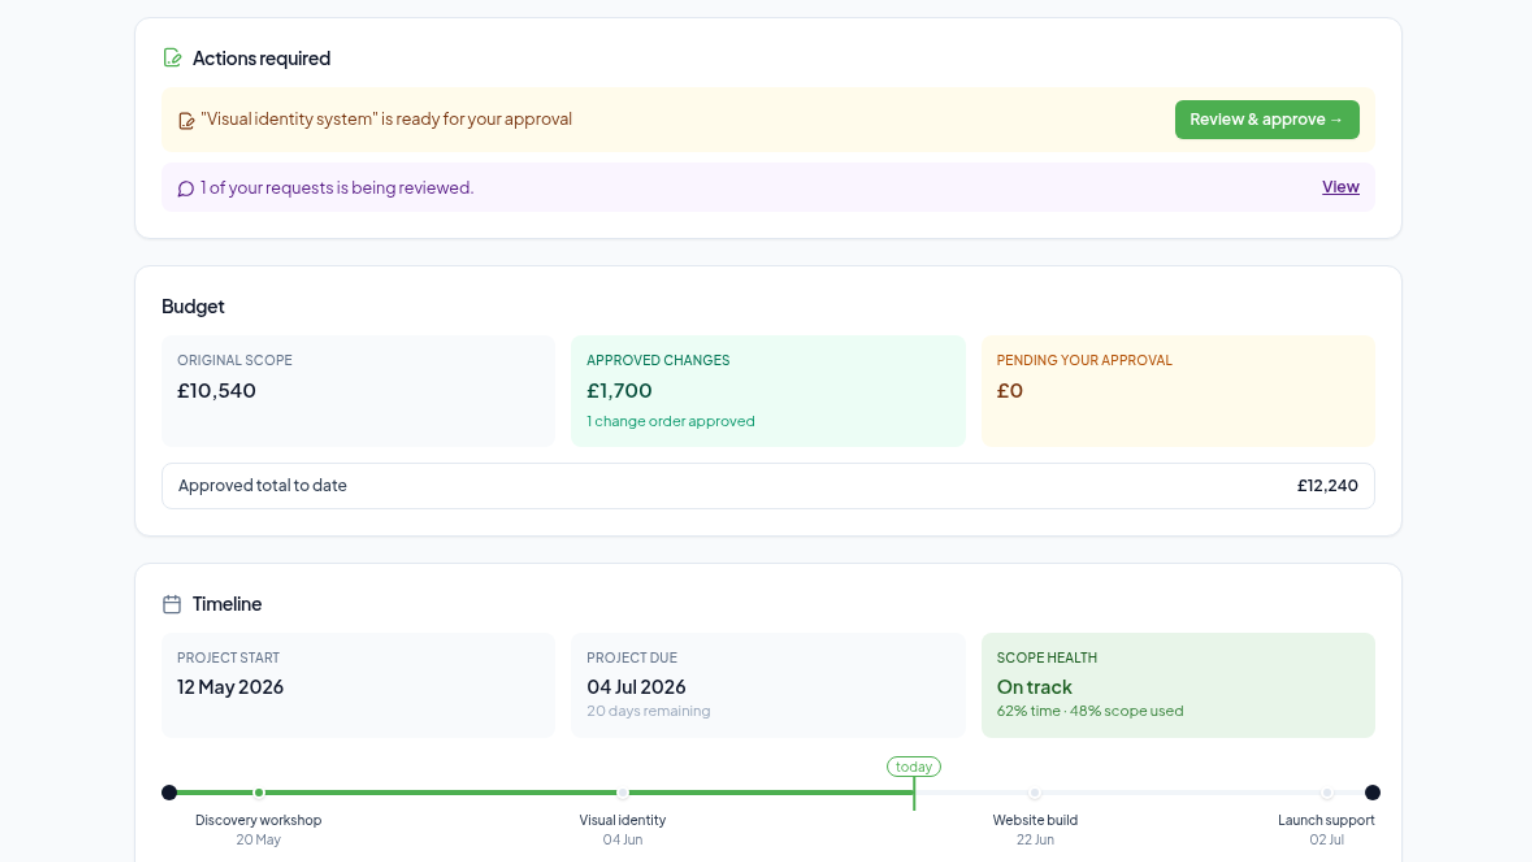This screenshot has height=862, width=1532.
Task: Click the Actions required edit icon
Action: (x=172, y=58)
